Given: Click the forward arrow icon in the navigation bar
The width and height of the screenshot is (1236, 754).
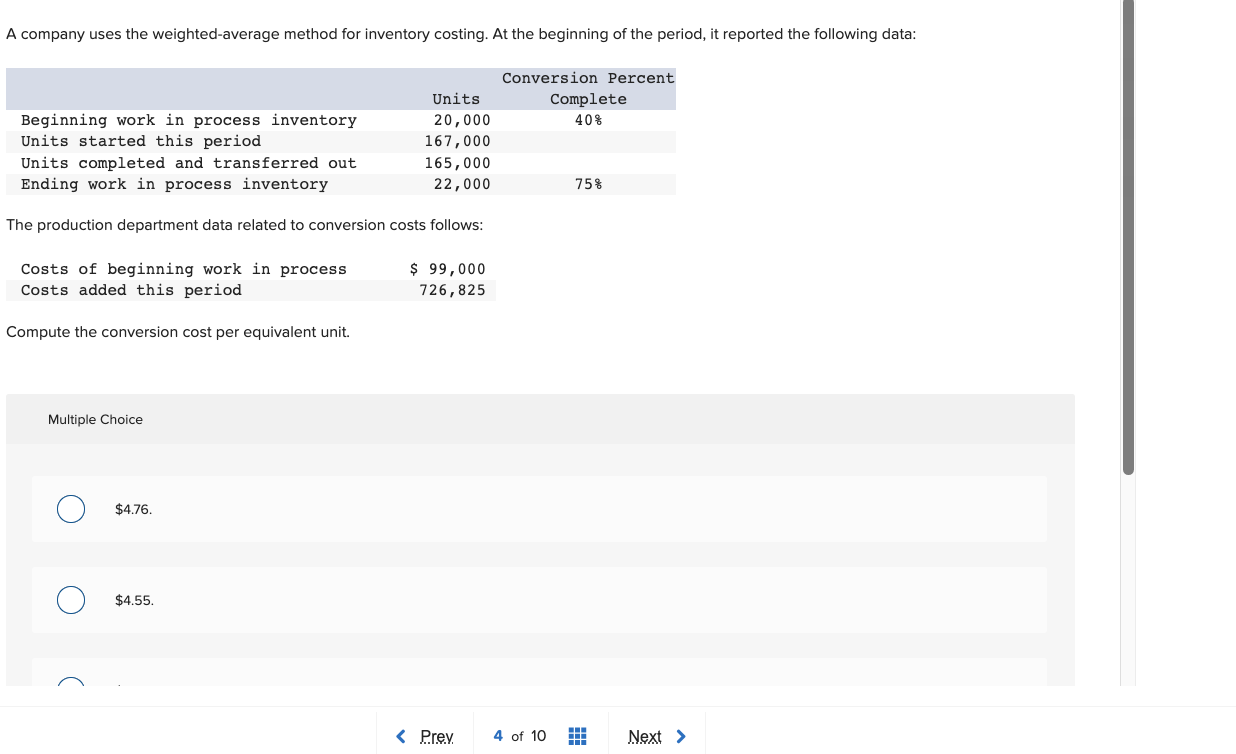Looking at the screenshot, I should pyautogui.click(x=681, y=736).
